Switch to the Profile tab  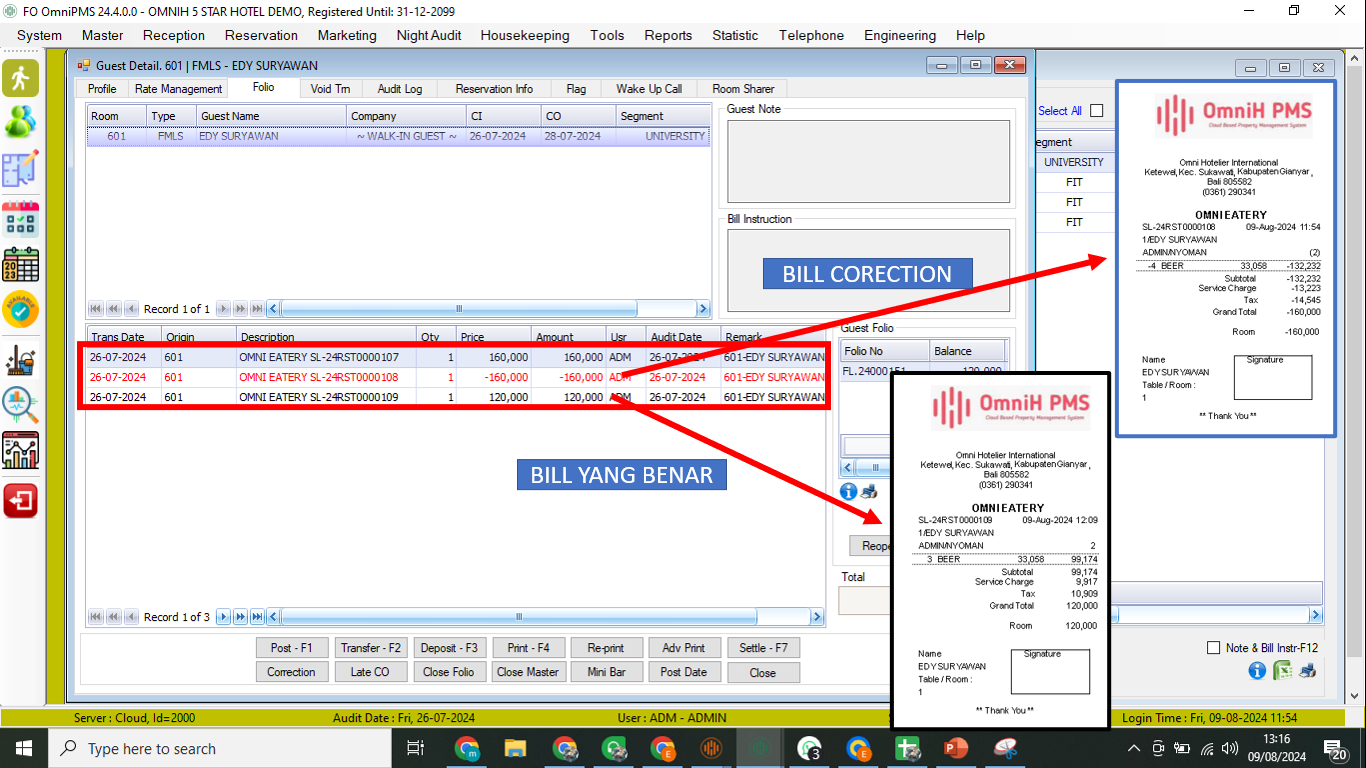102,89
